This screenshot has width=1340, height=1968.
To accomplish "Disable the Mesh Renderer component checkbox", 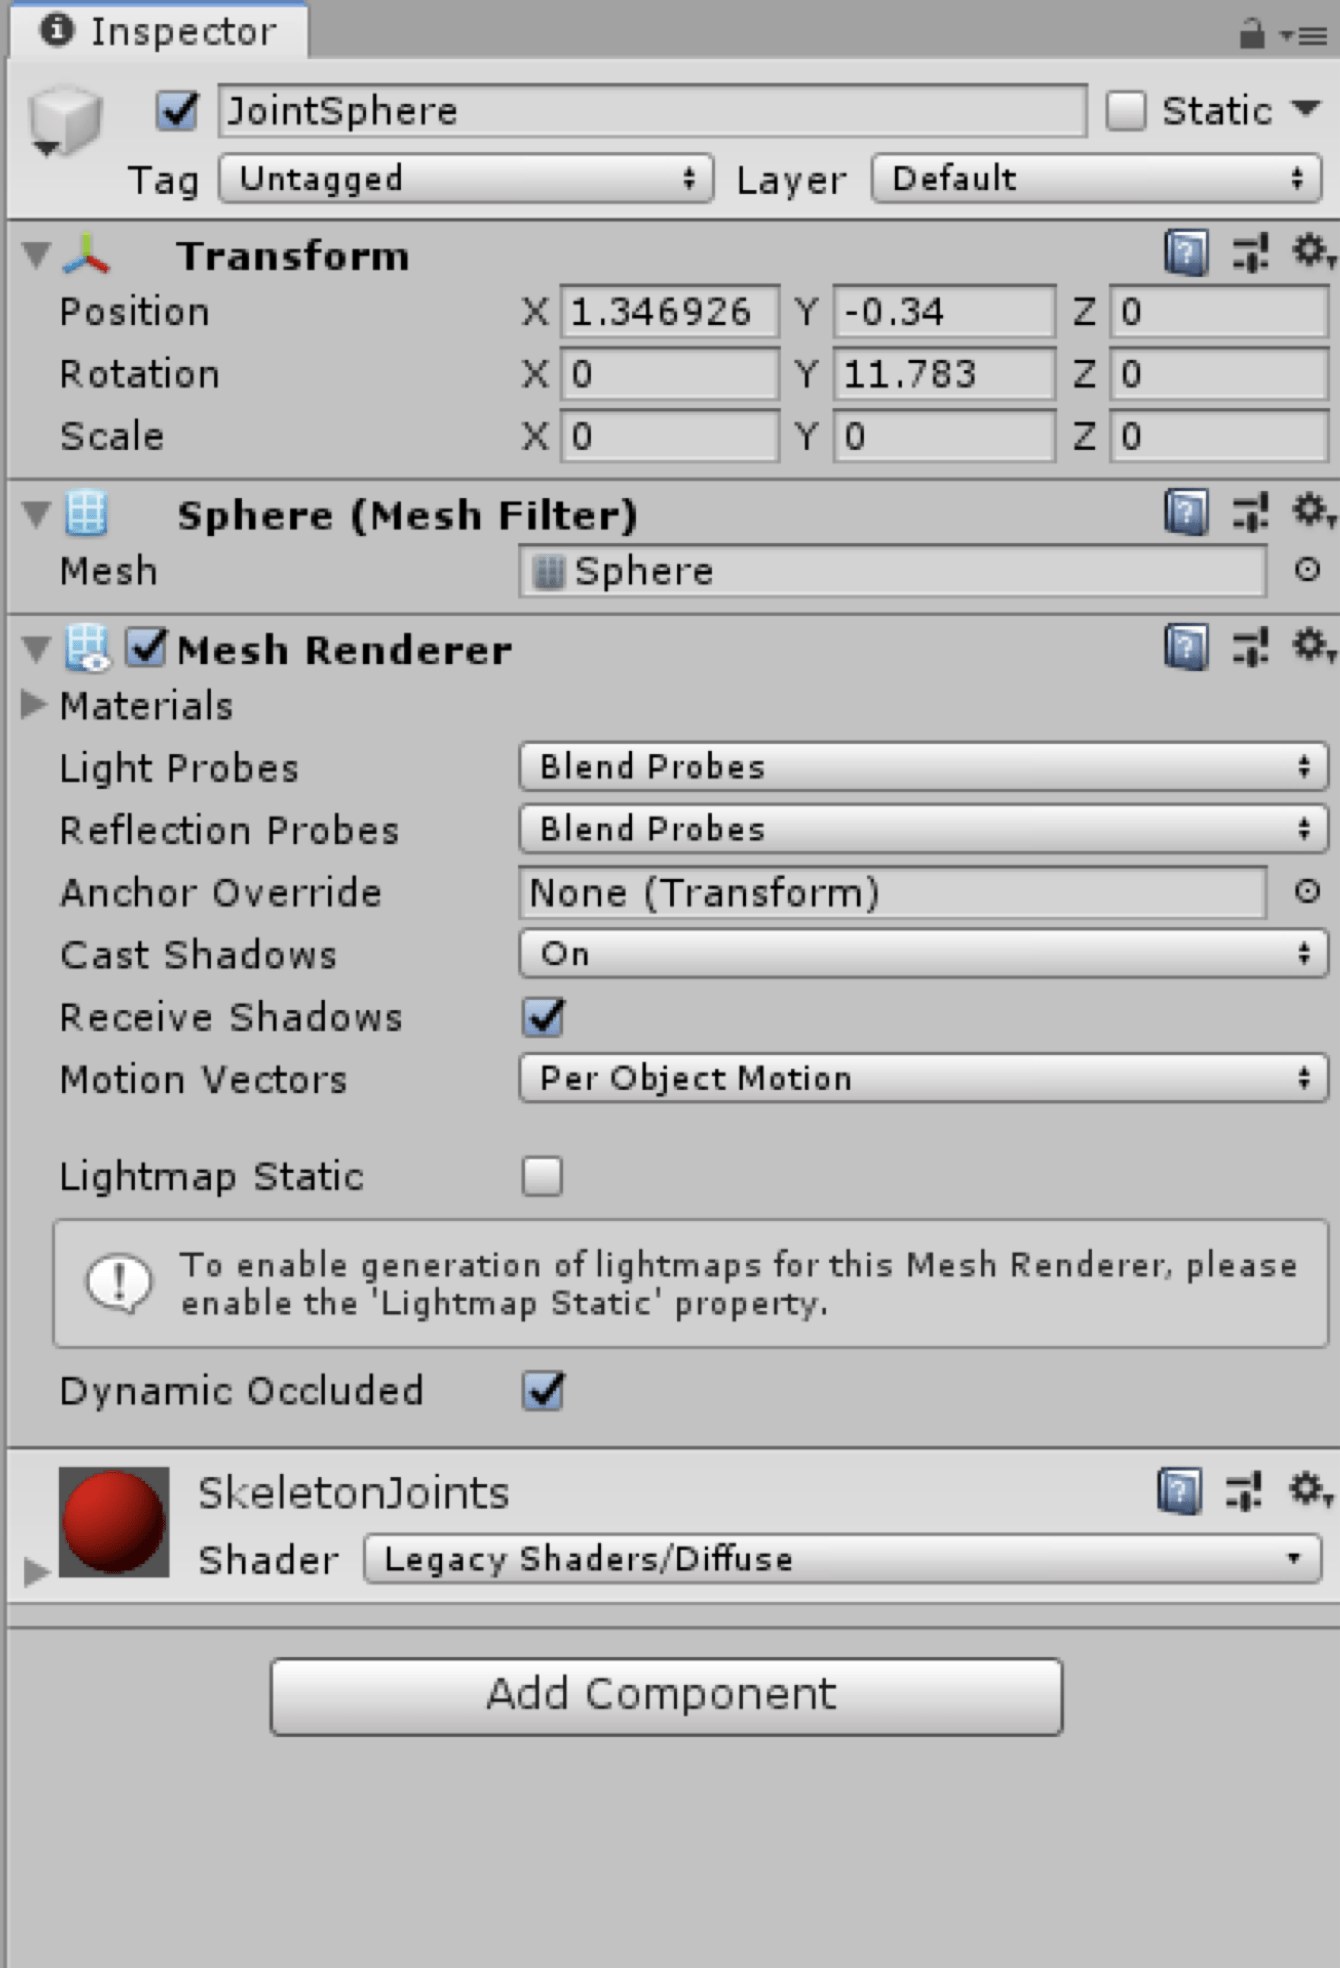I will coord(147,647).
